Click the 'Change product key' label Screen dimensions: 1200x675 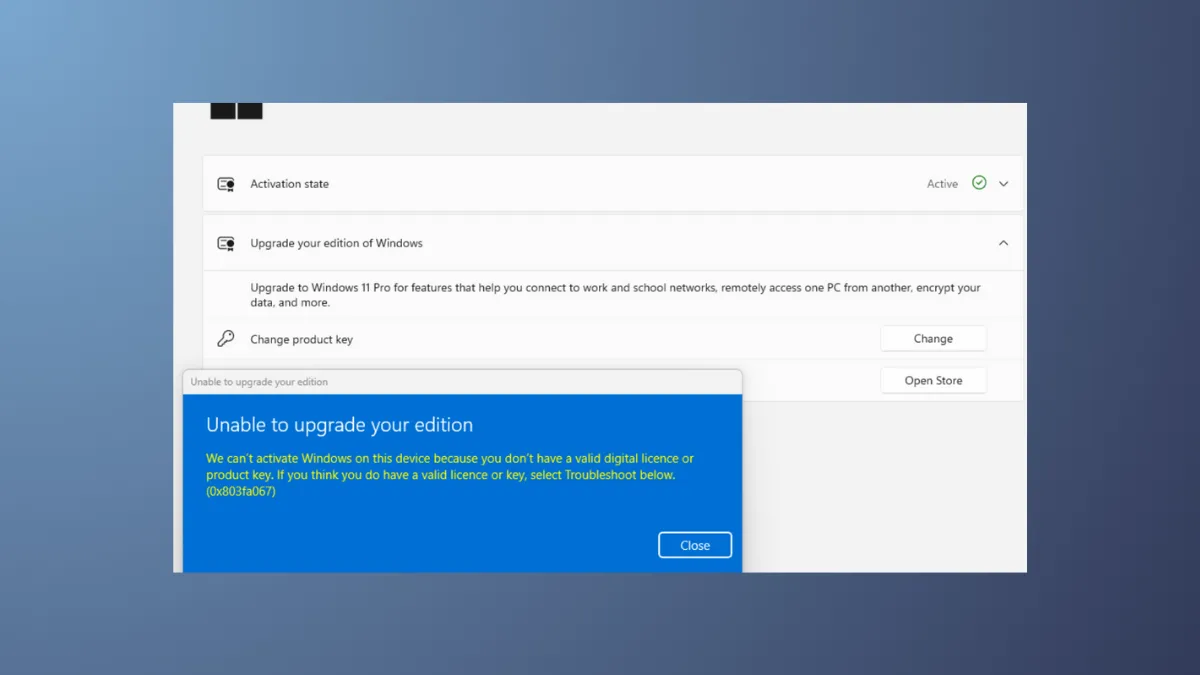coord(301,340)
